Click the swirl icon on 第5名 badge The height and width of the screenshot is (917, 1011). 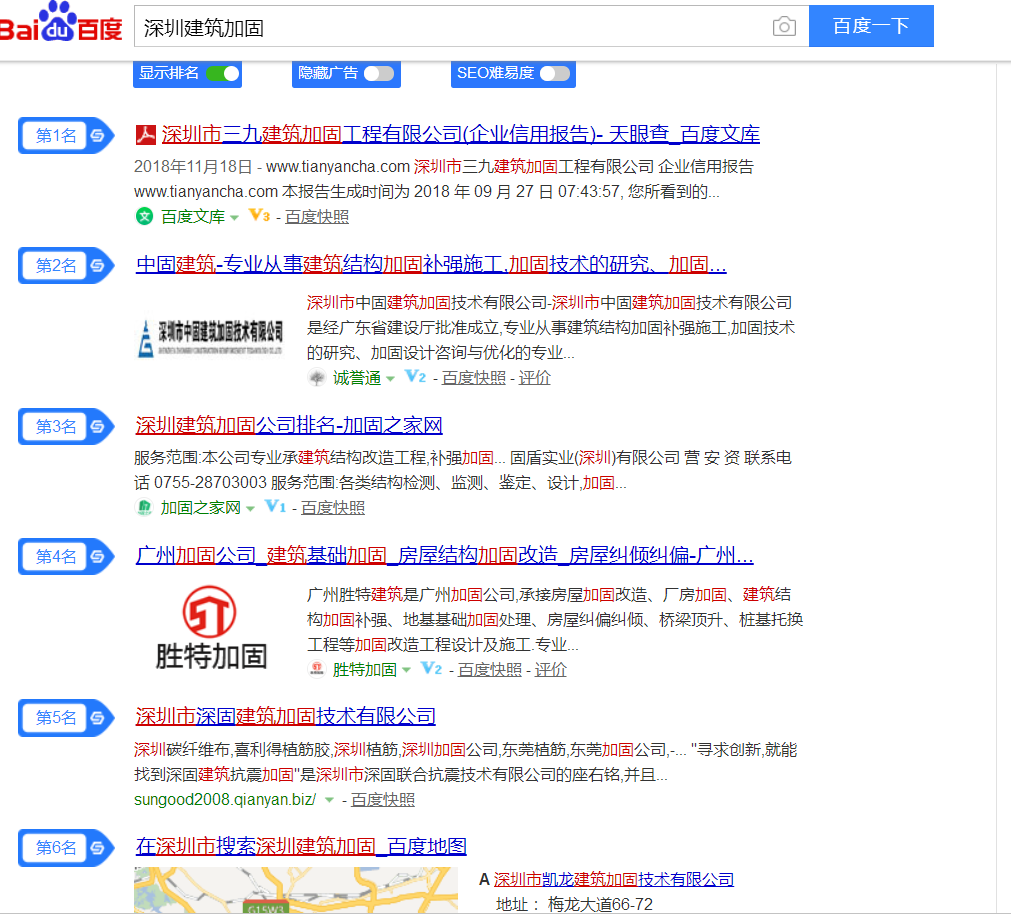[x=97, y=717]
